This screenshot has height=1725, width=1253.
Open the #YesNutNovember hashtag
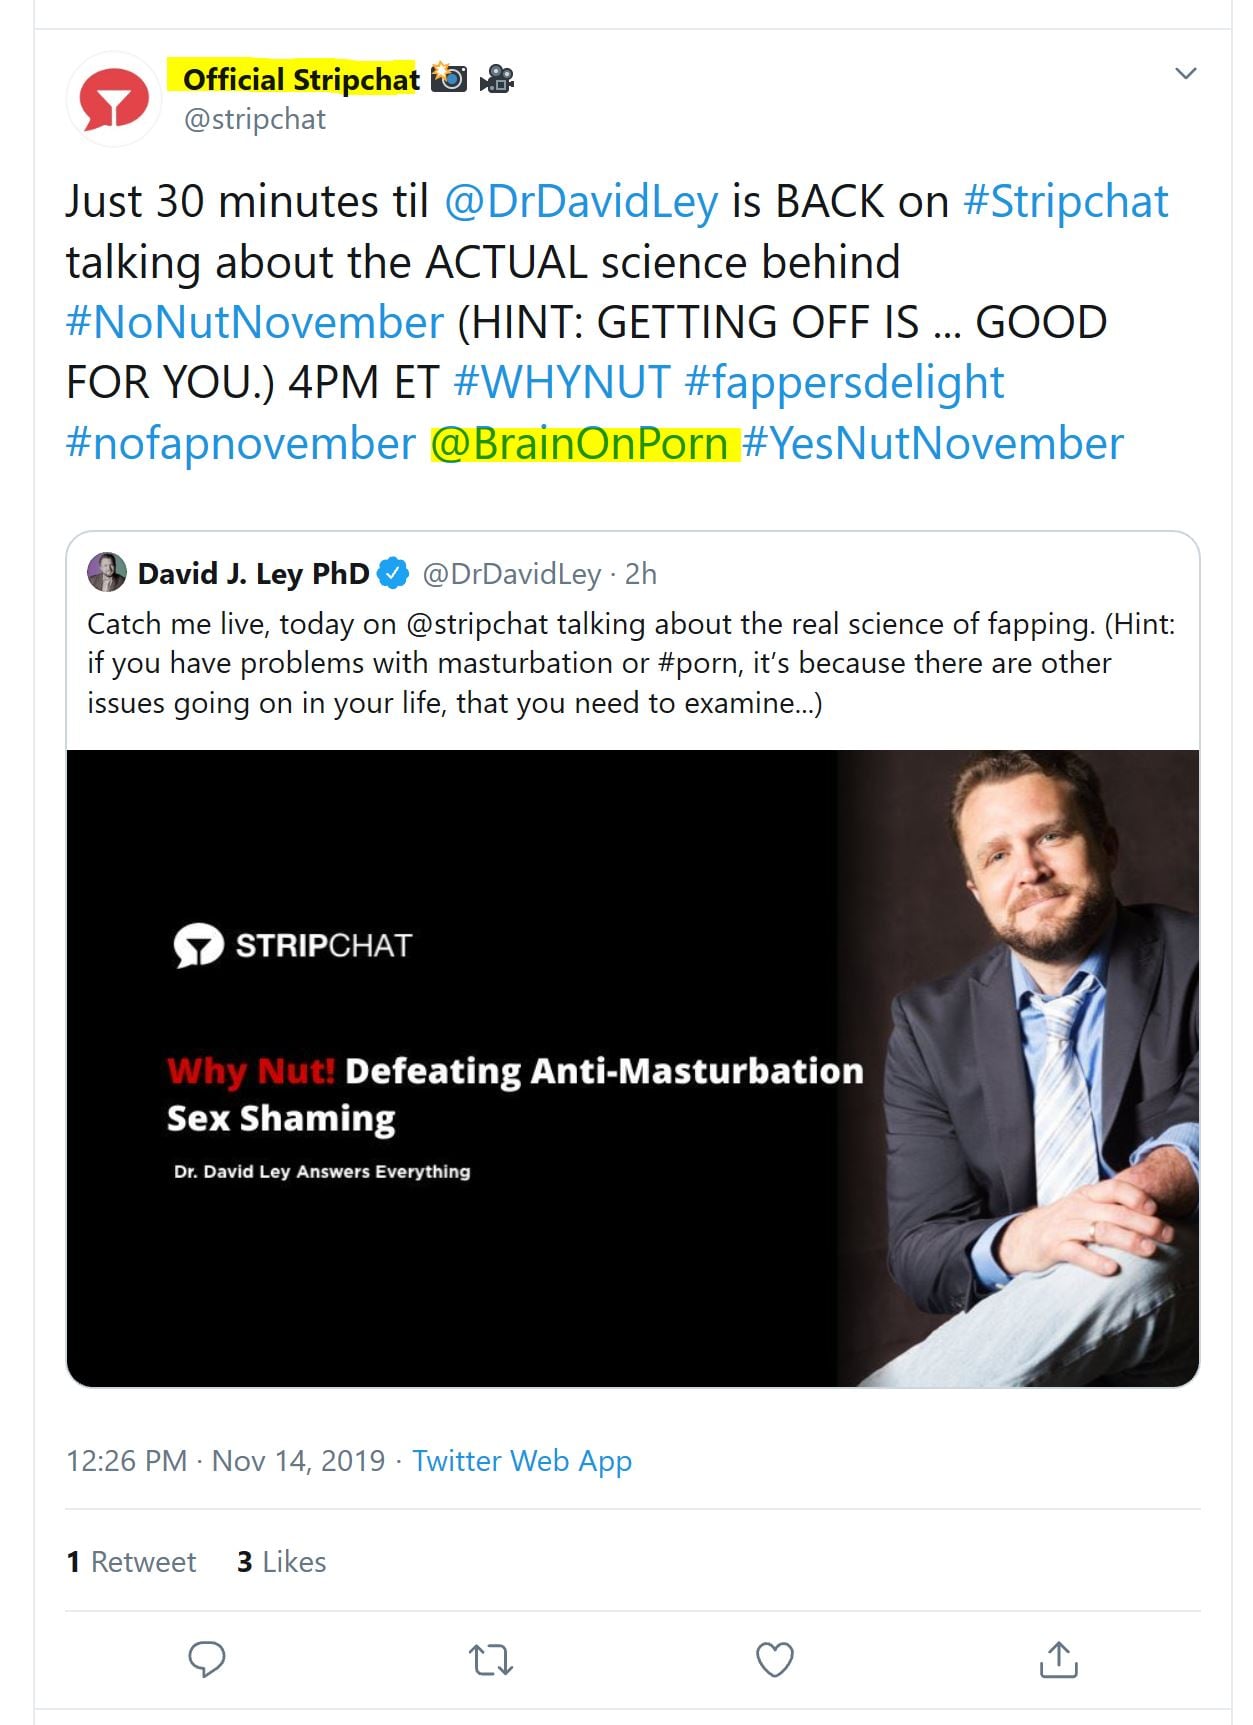click(x=933, y=443)
